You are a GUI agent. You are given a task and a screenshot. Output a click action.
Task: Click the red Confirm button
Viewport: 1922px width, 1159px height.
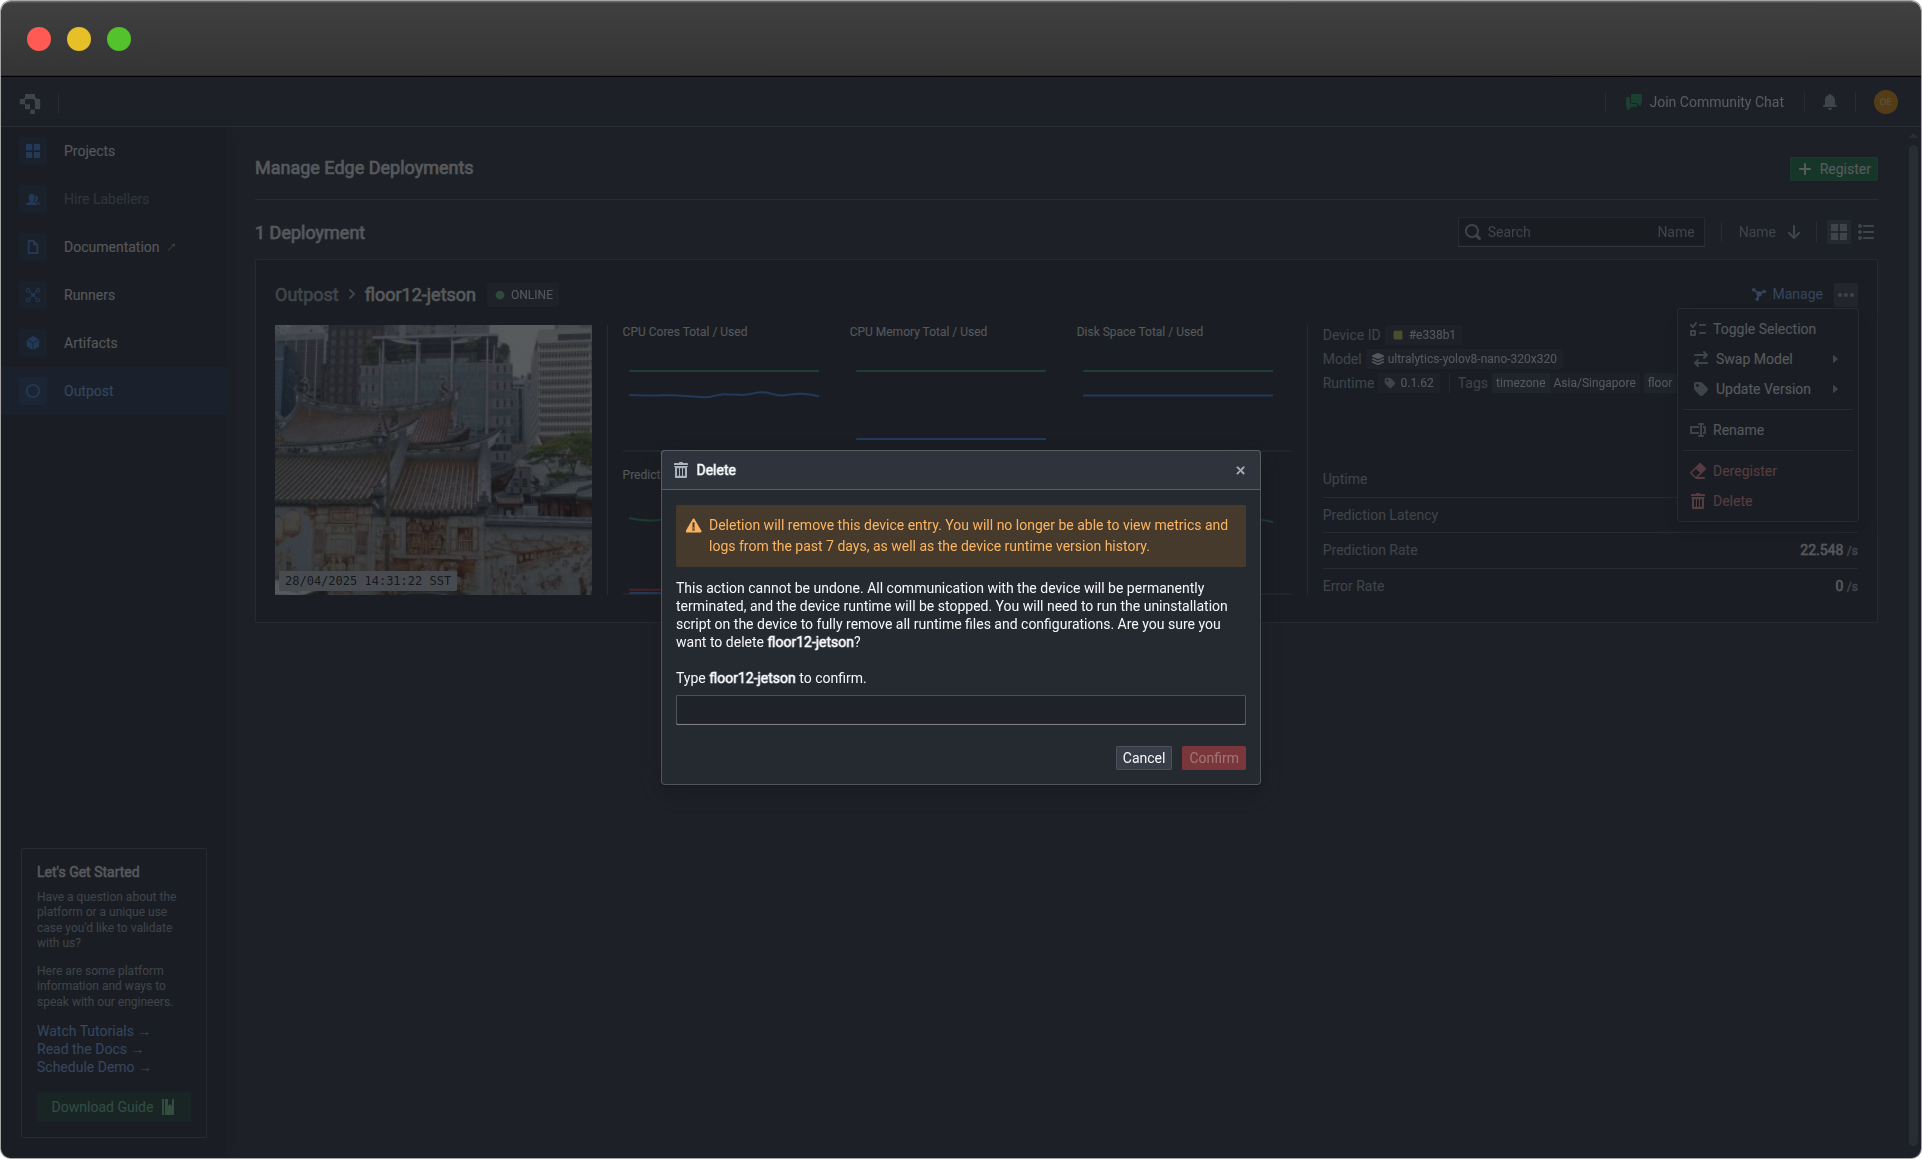coord(1213,758)
